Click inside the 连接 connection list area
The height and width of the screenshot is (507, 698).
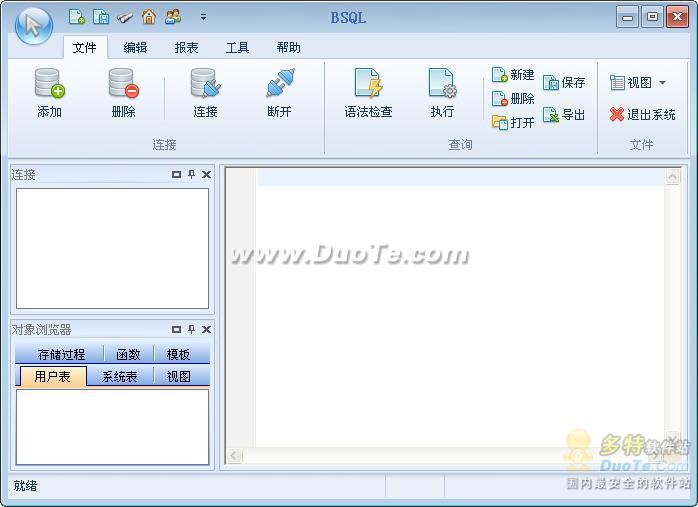coord(112,248)
